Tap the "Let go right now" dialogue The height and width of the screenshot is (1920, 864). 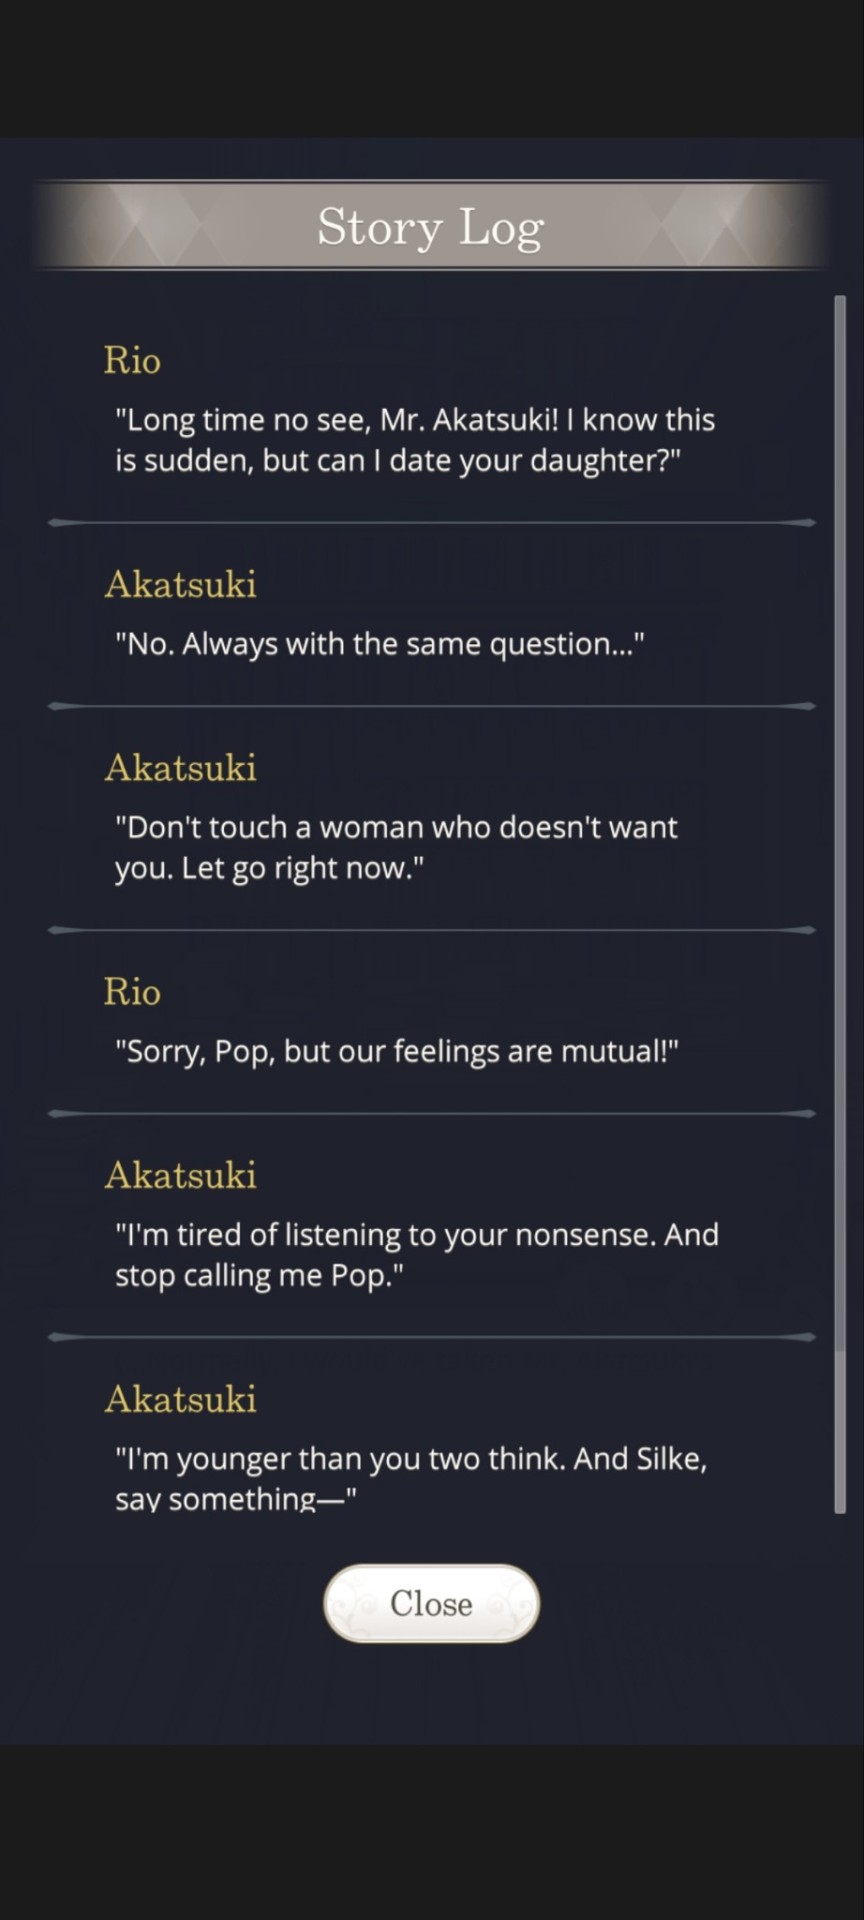(x=396, y=848)
